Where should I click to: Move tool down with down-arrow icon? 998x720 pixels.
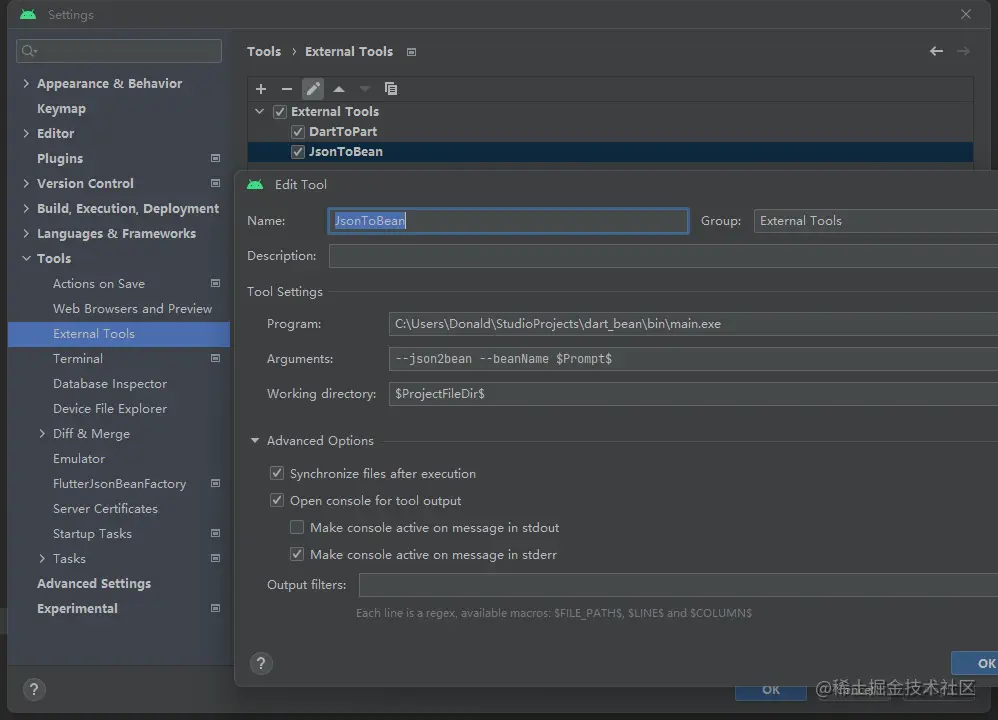coord(365,89)
